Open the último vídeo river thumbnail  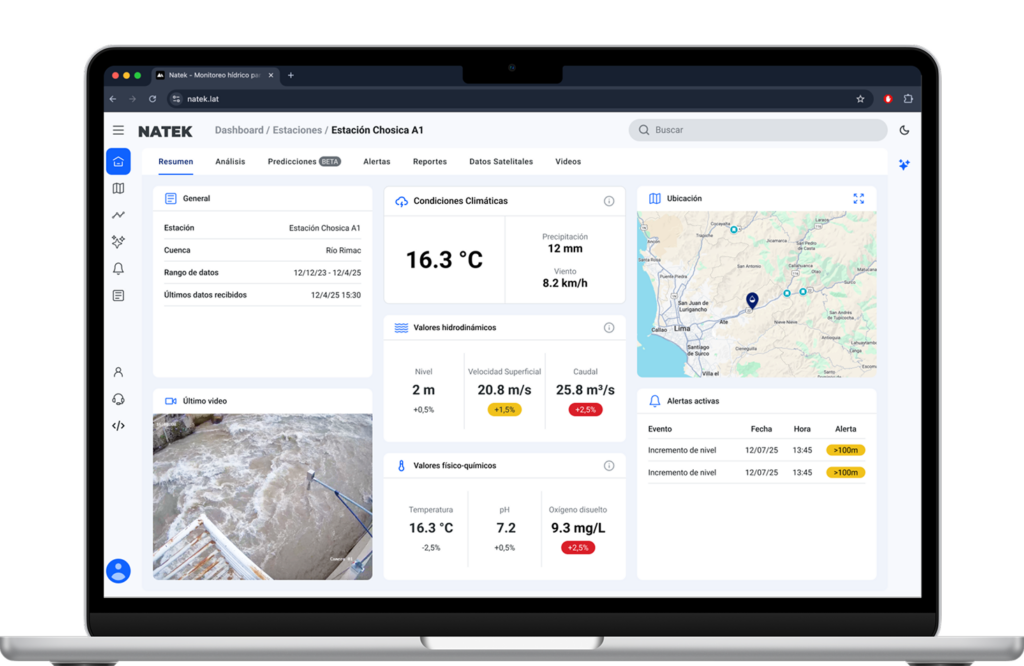262,496
